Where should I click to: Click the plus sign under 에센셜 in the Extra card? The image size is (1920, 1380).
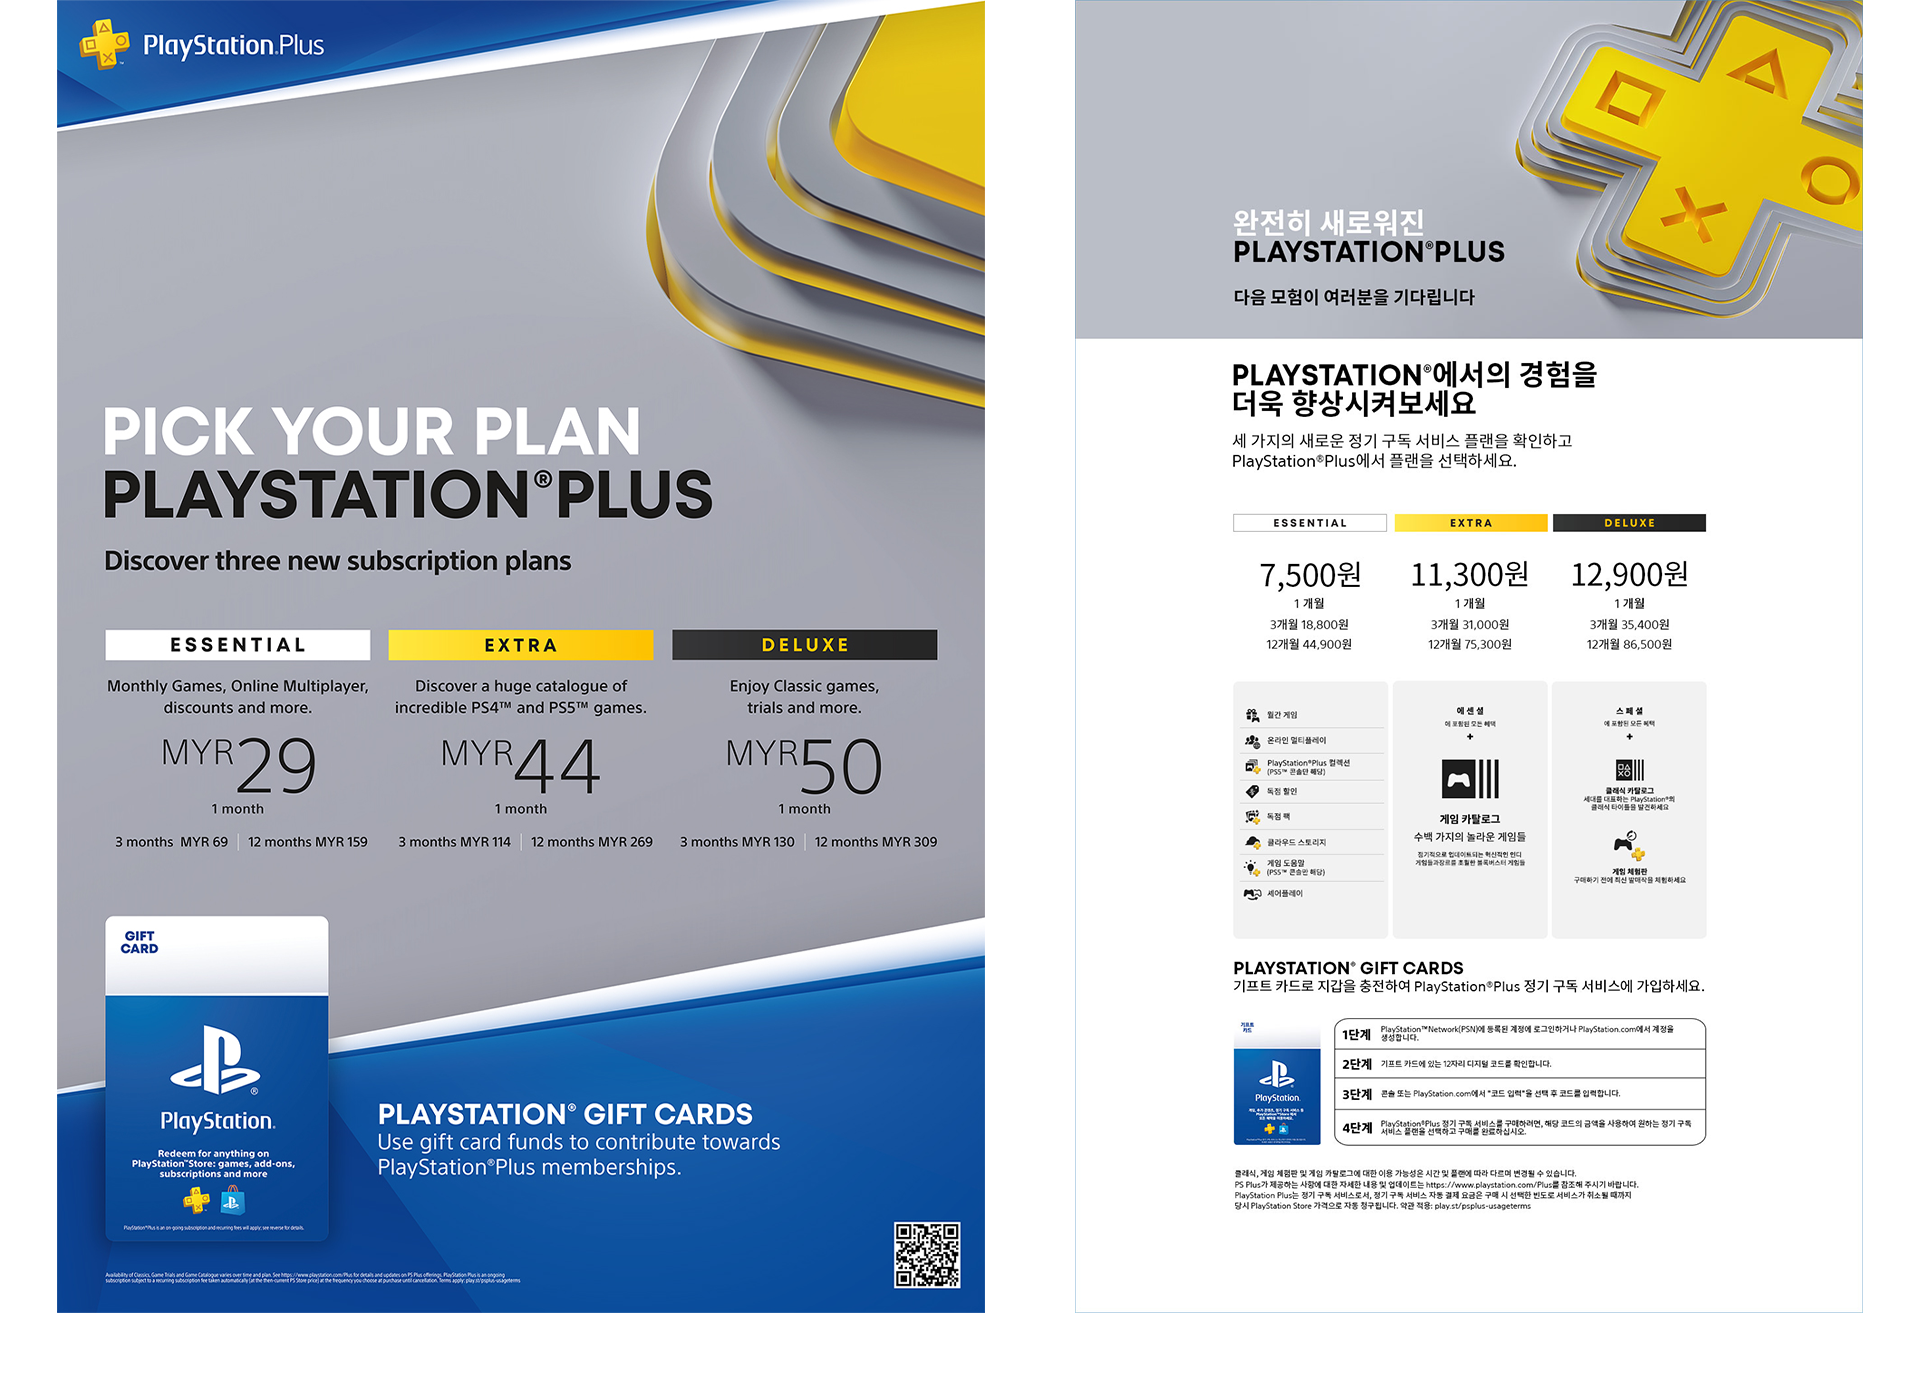point(1470,737)
